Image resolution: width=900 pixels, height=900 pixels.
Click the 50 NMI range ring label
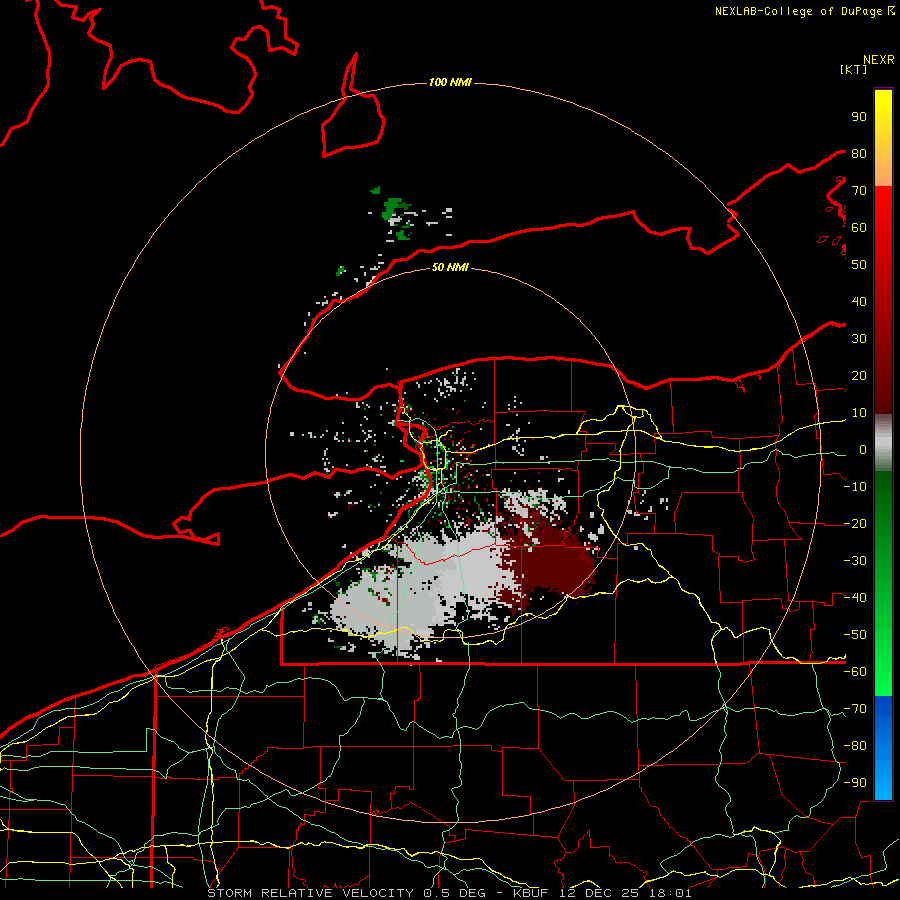coord(450,267)
